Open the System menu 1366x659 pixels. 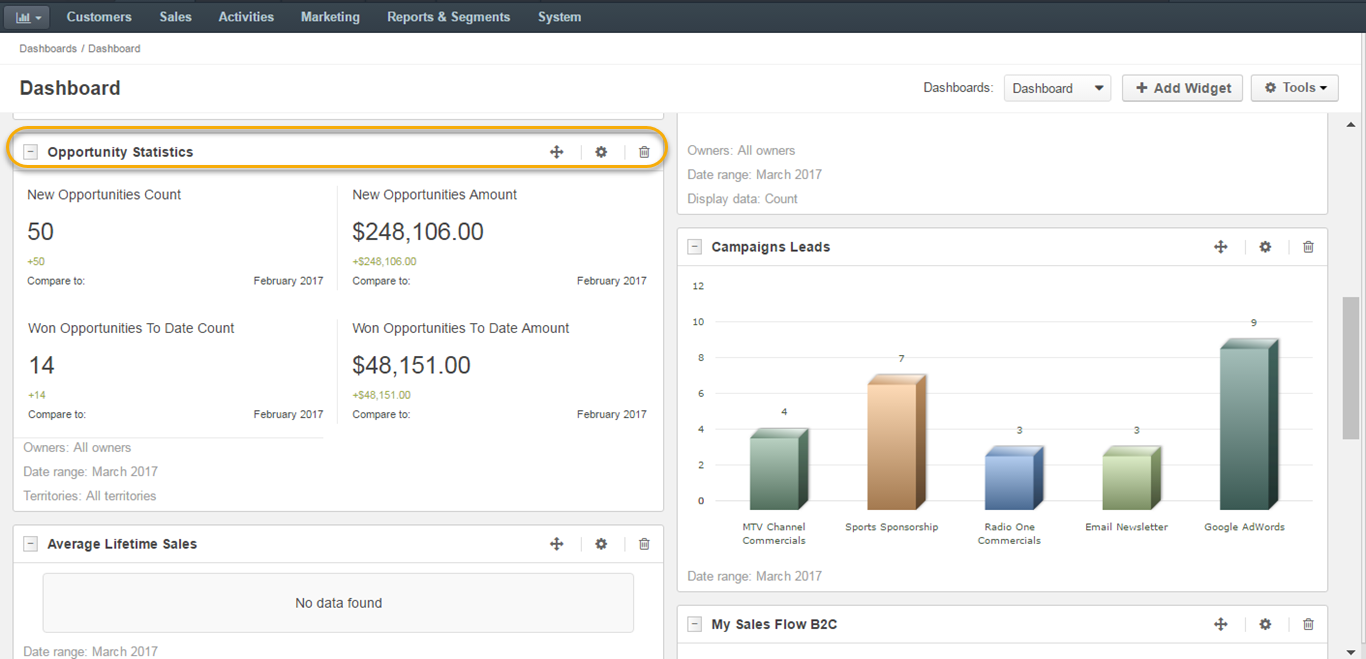559,17
